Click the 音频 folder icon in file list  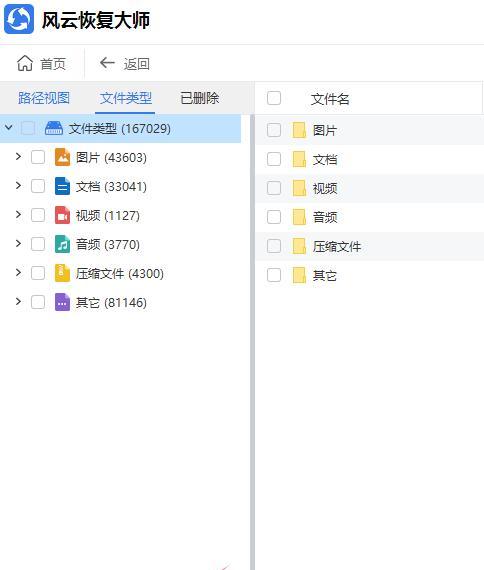pos(299,217)
